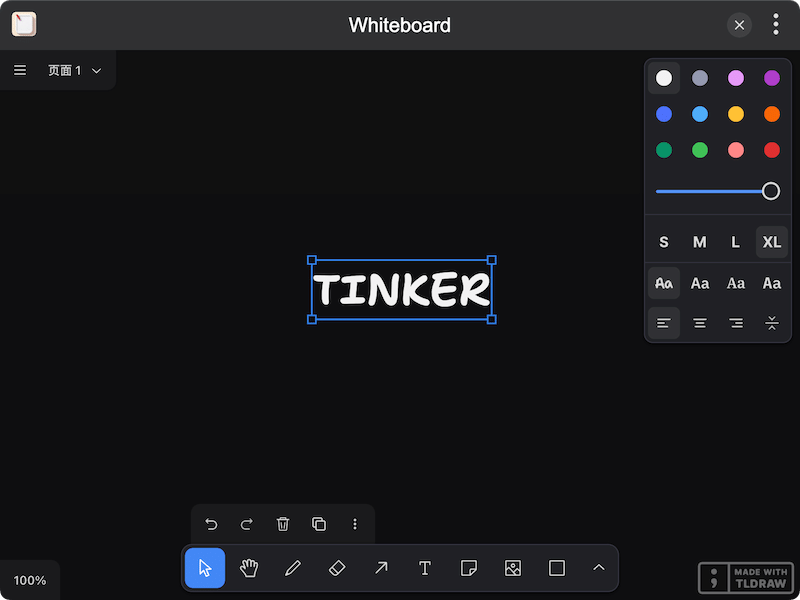Select the Hand pan tool
The height and width of the screenshot is (600, 800).
coord(249,568)
